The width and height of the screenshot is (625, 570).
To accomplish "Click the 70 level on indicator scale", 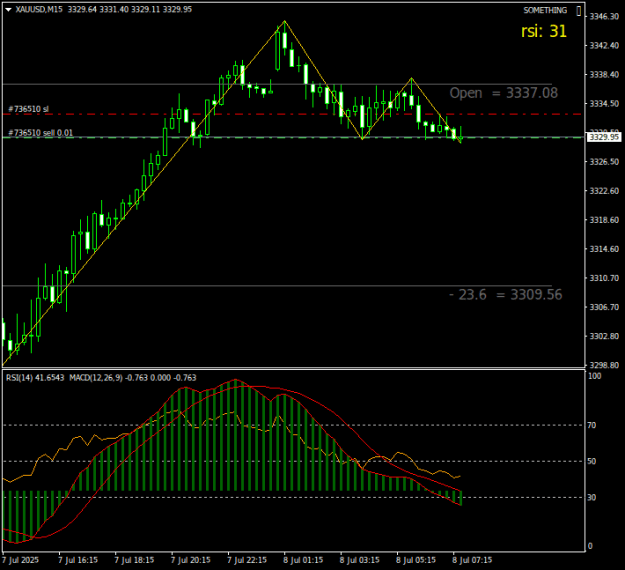I will (592, 425).
